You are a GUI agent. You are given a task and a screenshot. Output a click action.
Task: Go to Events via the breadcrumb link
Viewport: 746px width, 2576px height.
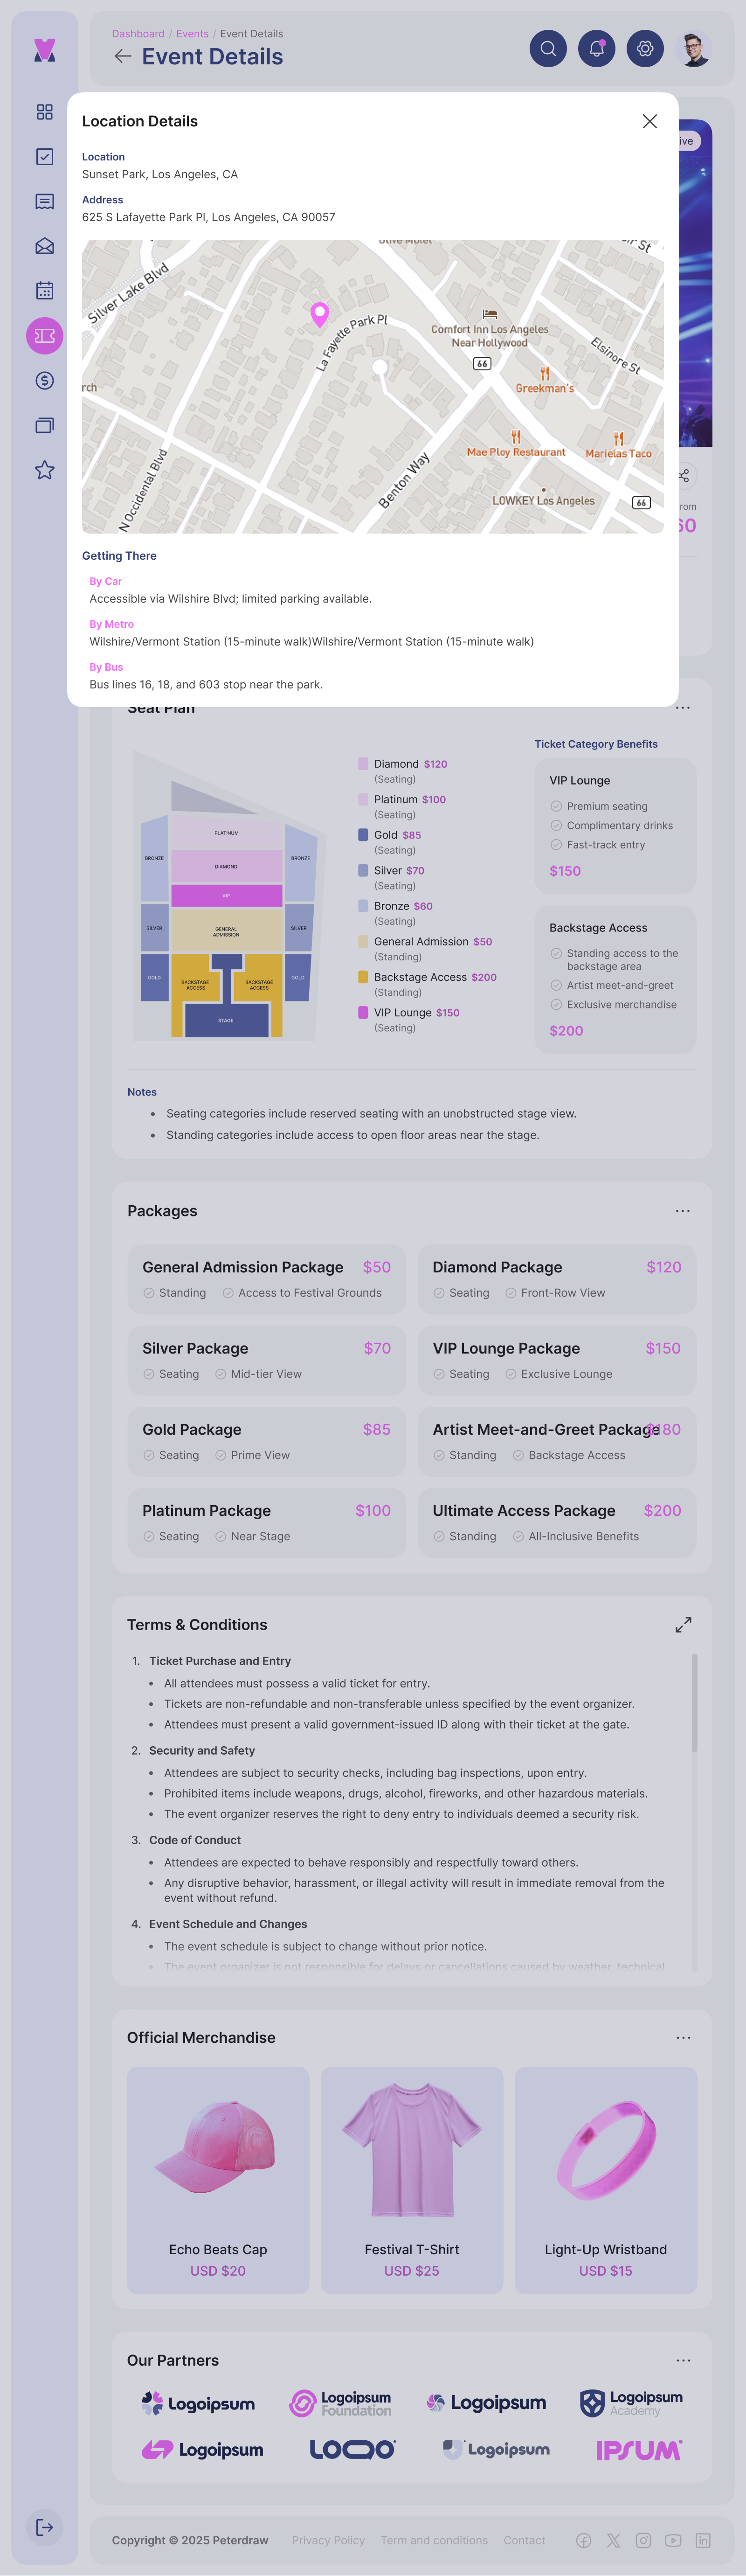tap(192, 33)
